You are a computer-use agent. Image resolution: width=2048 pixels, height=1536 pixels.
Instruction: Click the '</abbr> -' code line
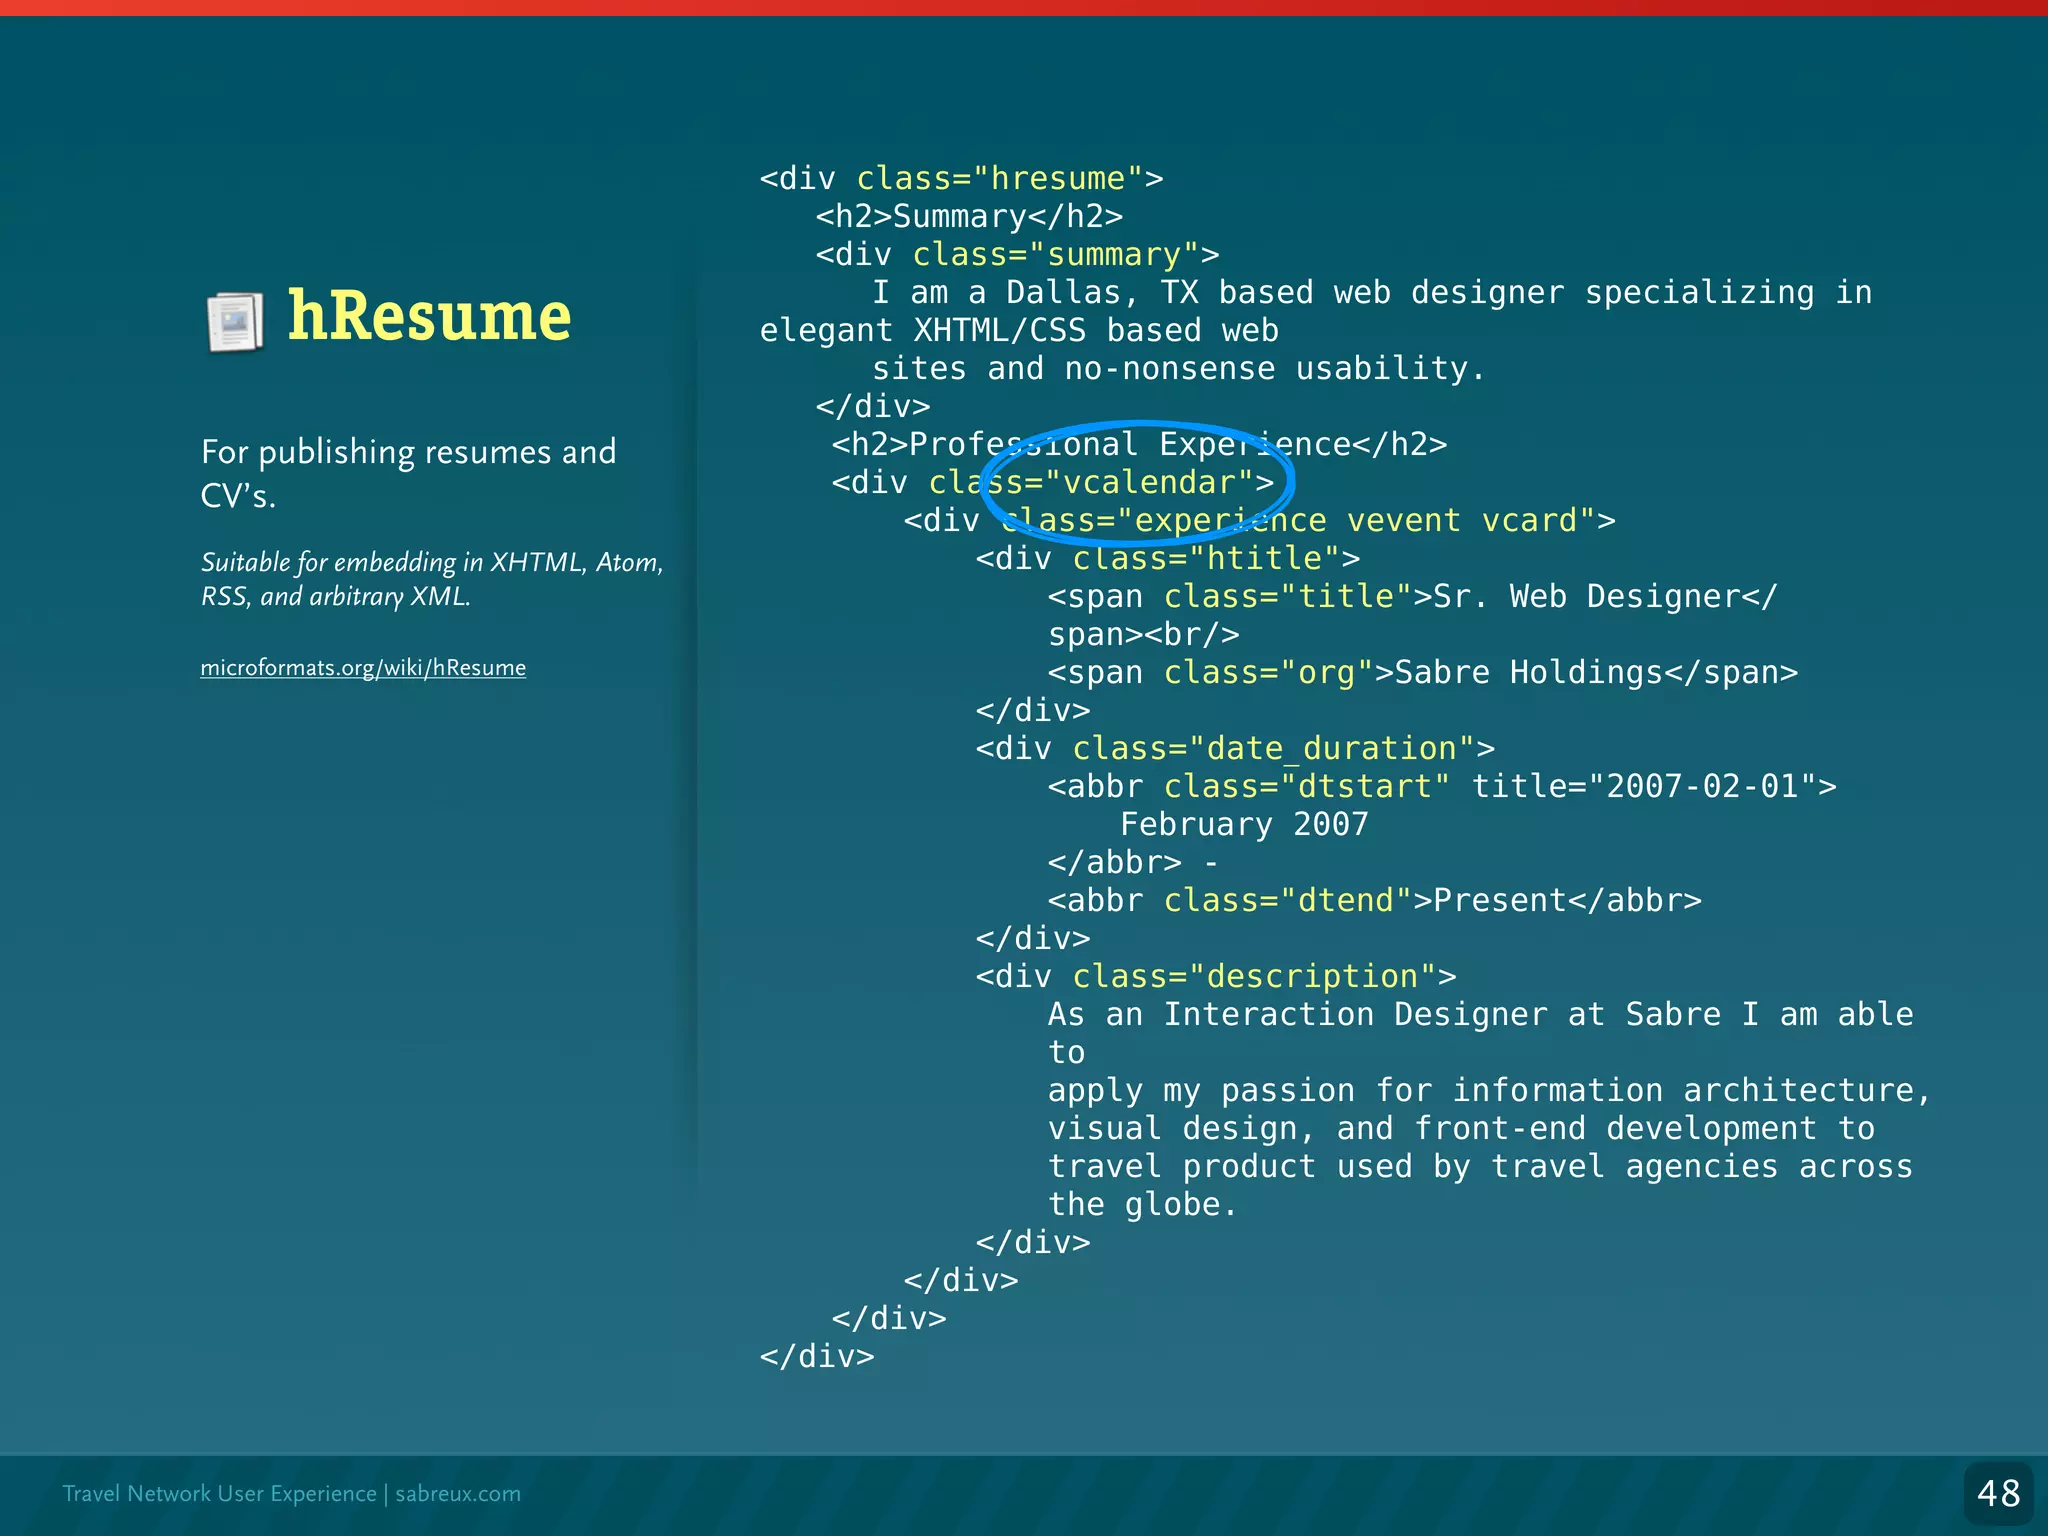pyautogui.click(x=1133, y=862)
